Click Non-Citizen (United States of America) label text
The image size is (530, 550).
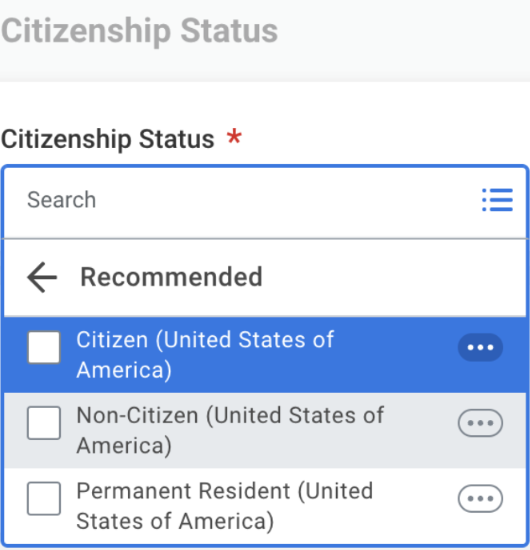[x=230, y=430]
